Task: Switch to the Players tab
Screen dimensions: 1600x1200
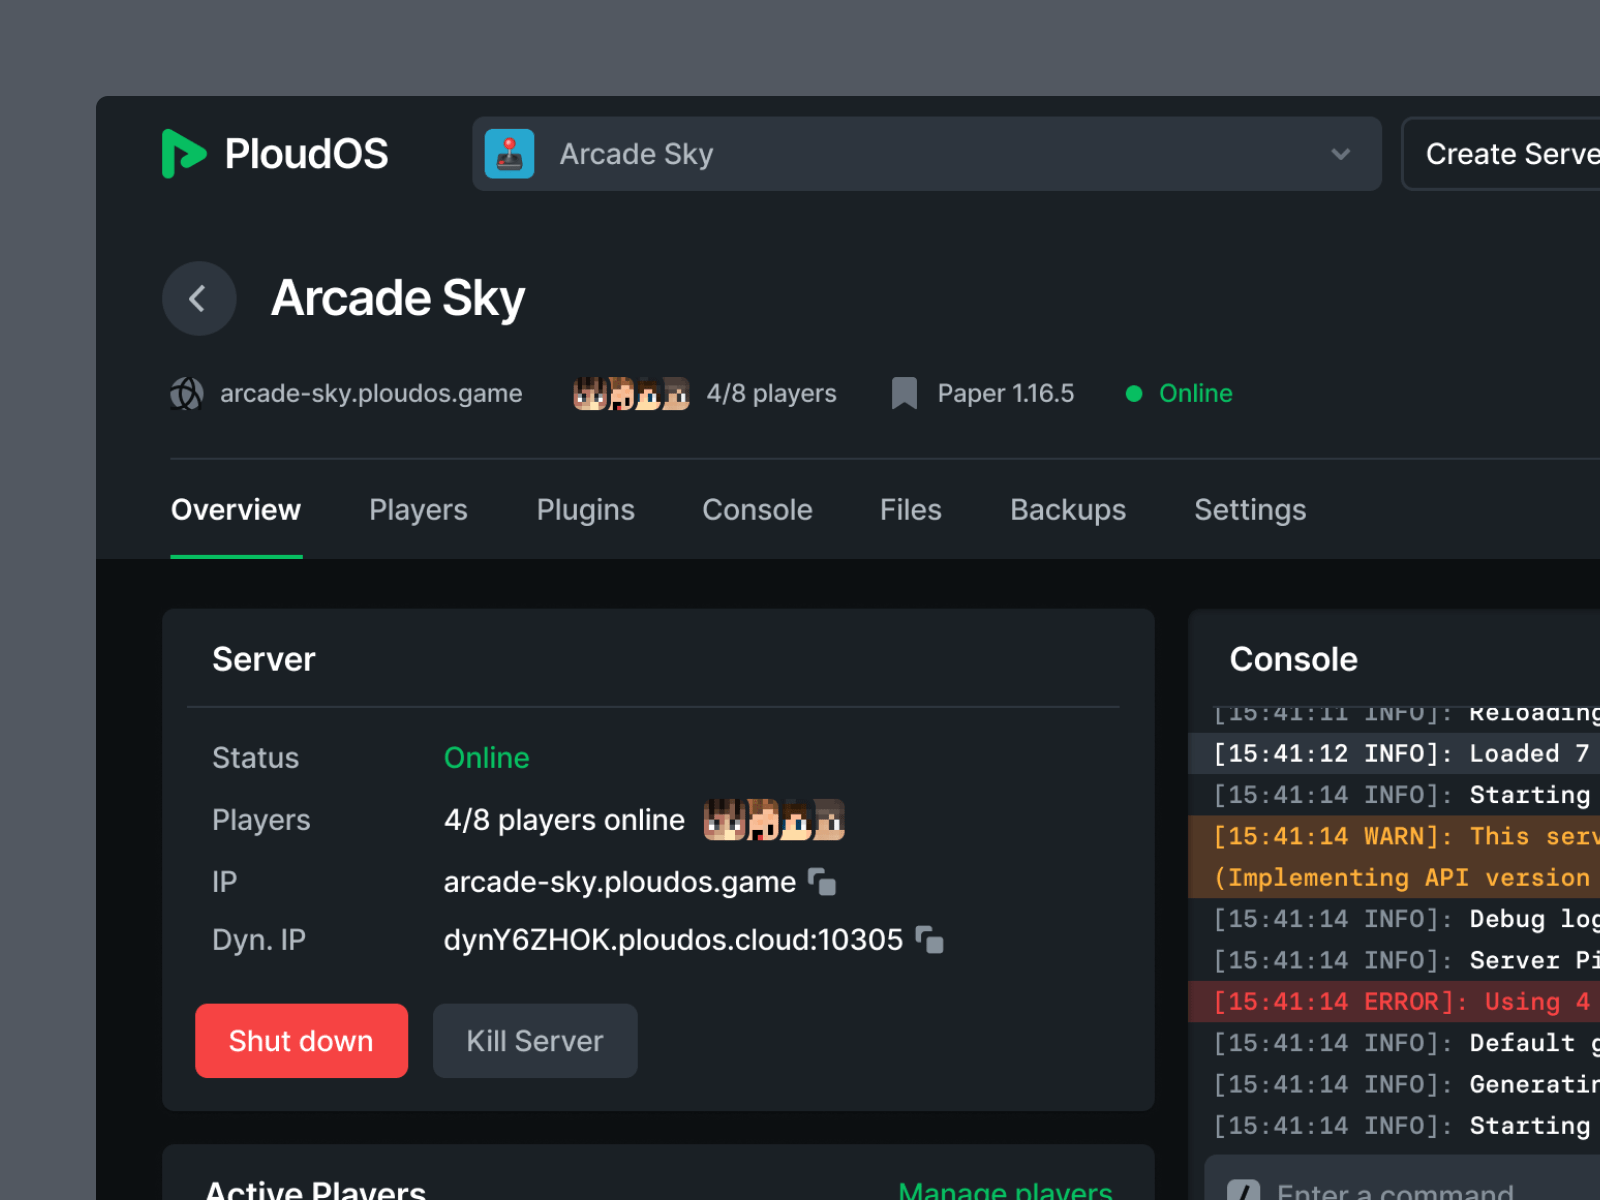Action: pos(418,510)
